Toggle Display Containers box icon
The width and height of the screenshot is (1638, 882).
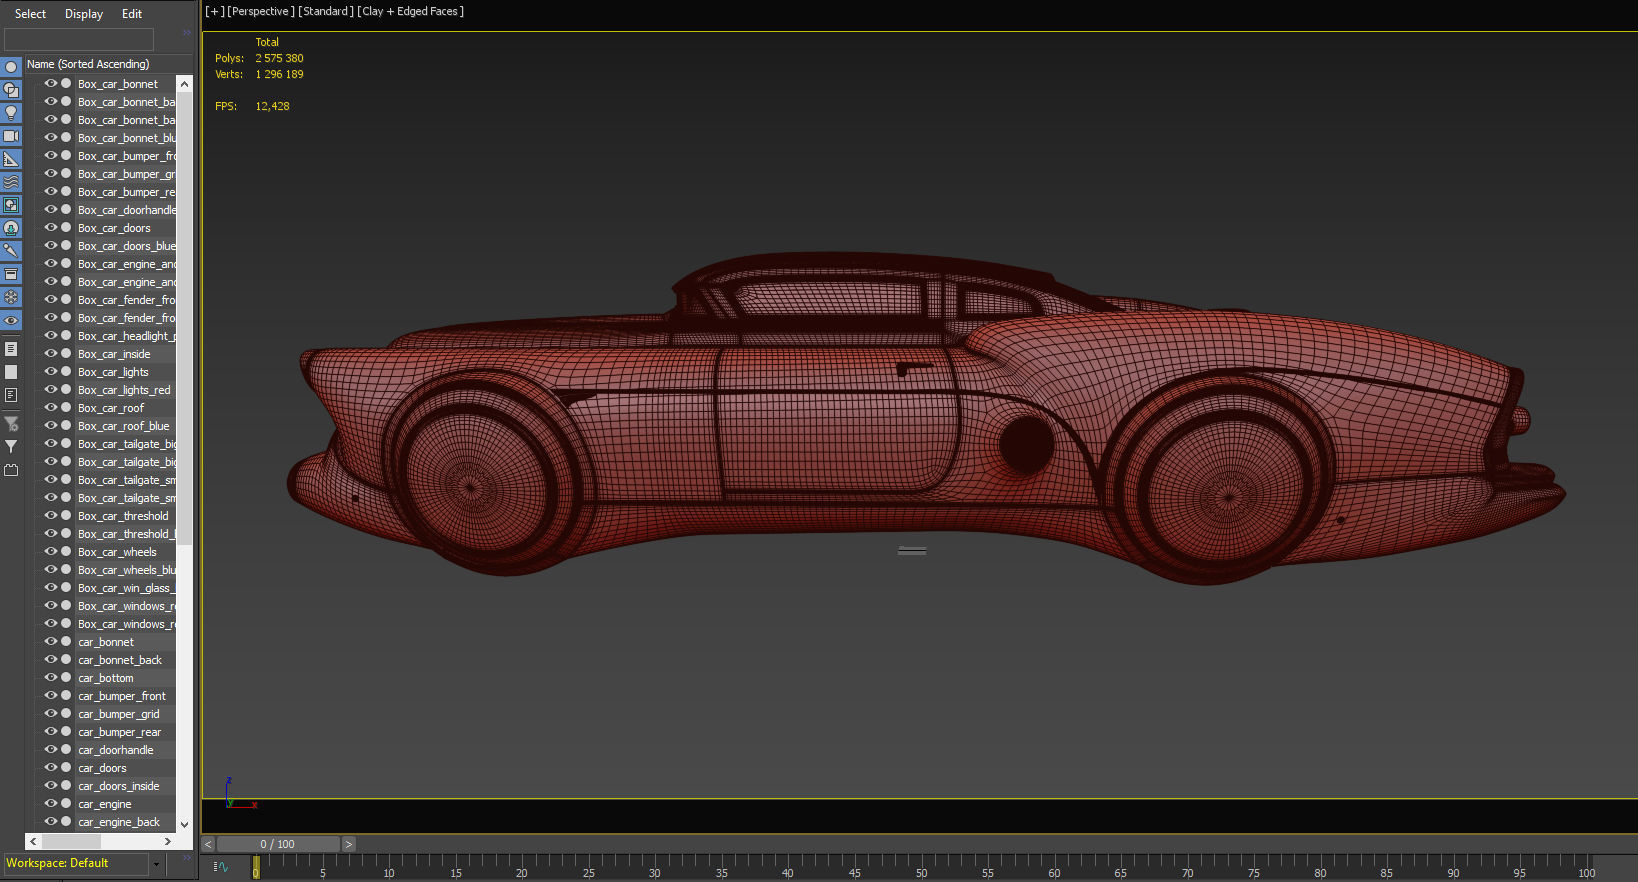tap(11, 274)
